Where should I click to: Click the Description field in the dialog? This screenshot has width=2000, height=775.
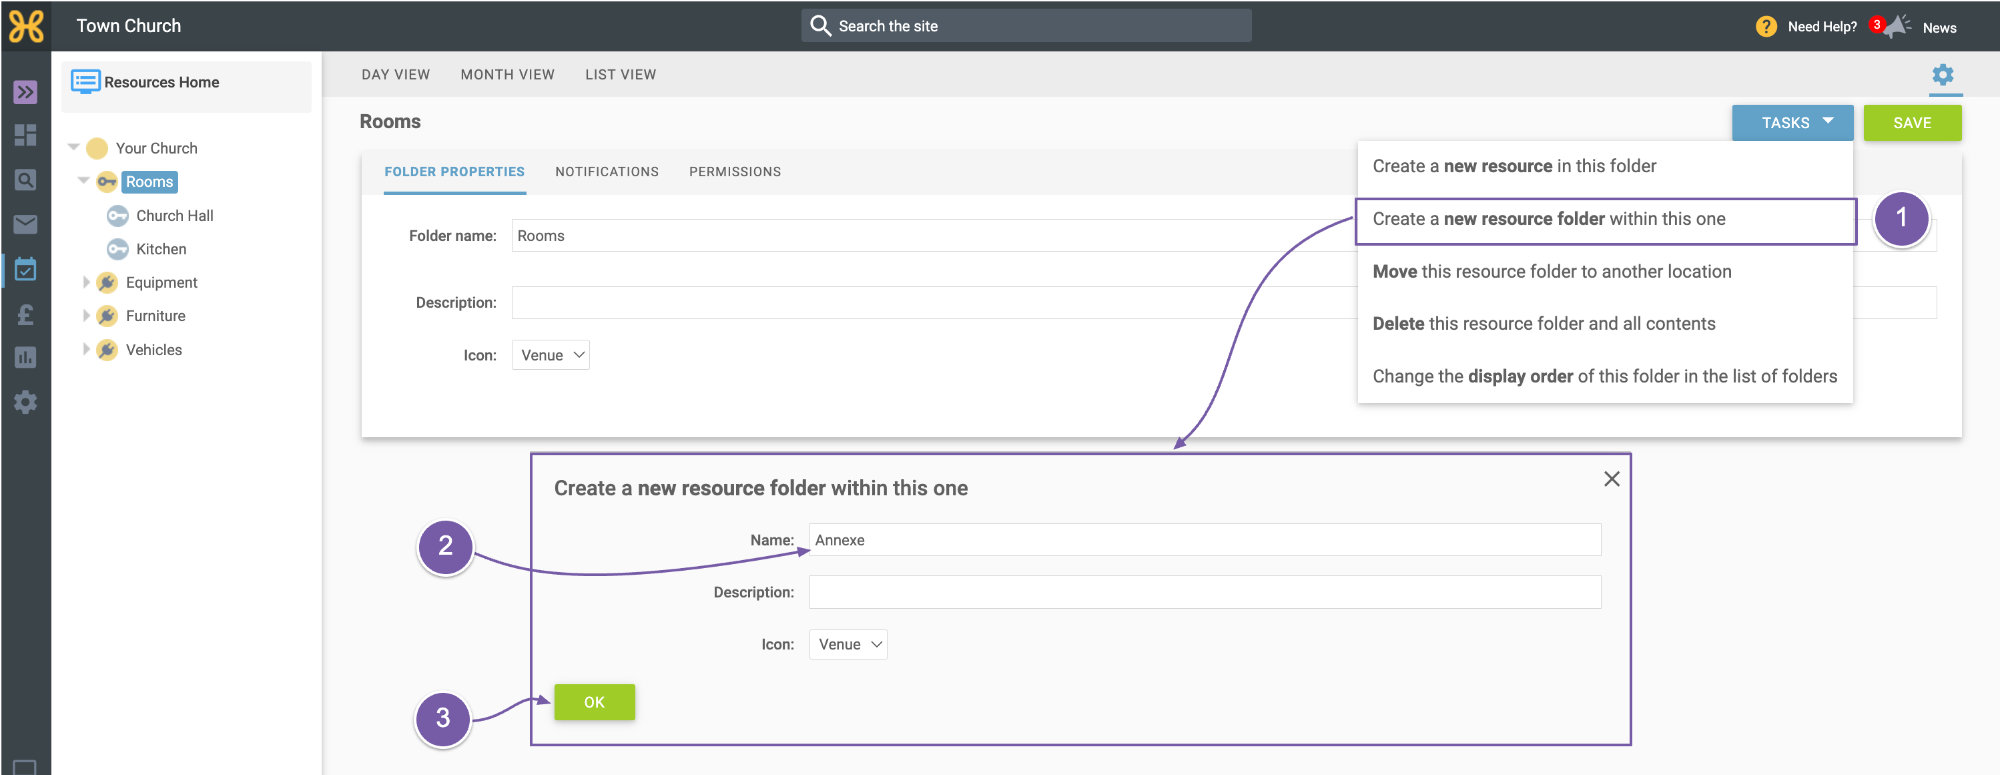point(1205,592)
